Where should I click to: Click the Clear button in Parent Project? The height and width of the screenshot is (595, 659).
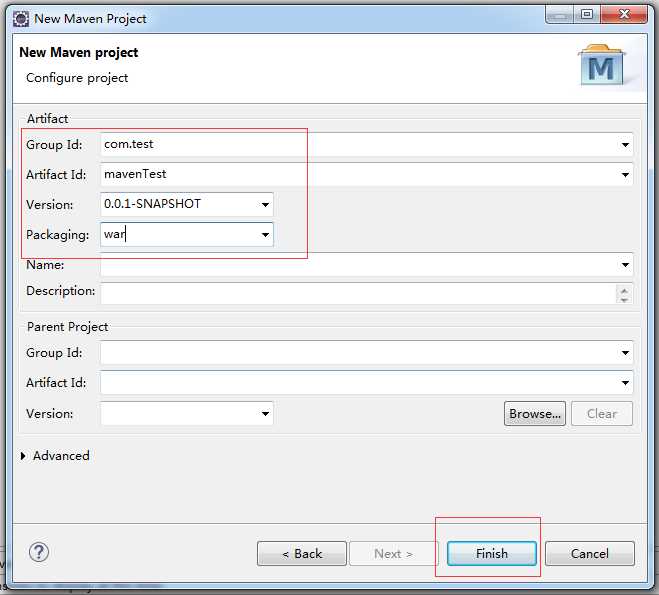602,413
